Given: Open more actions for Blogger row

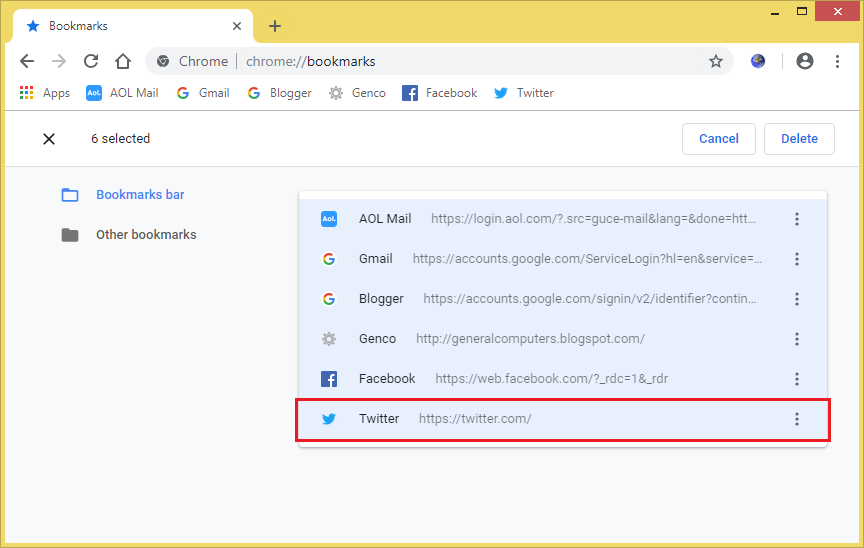Looking at the screenshot, I should point(796,299).
